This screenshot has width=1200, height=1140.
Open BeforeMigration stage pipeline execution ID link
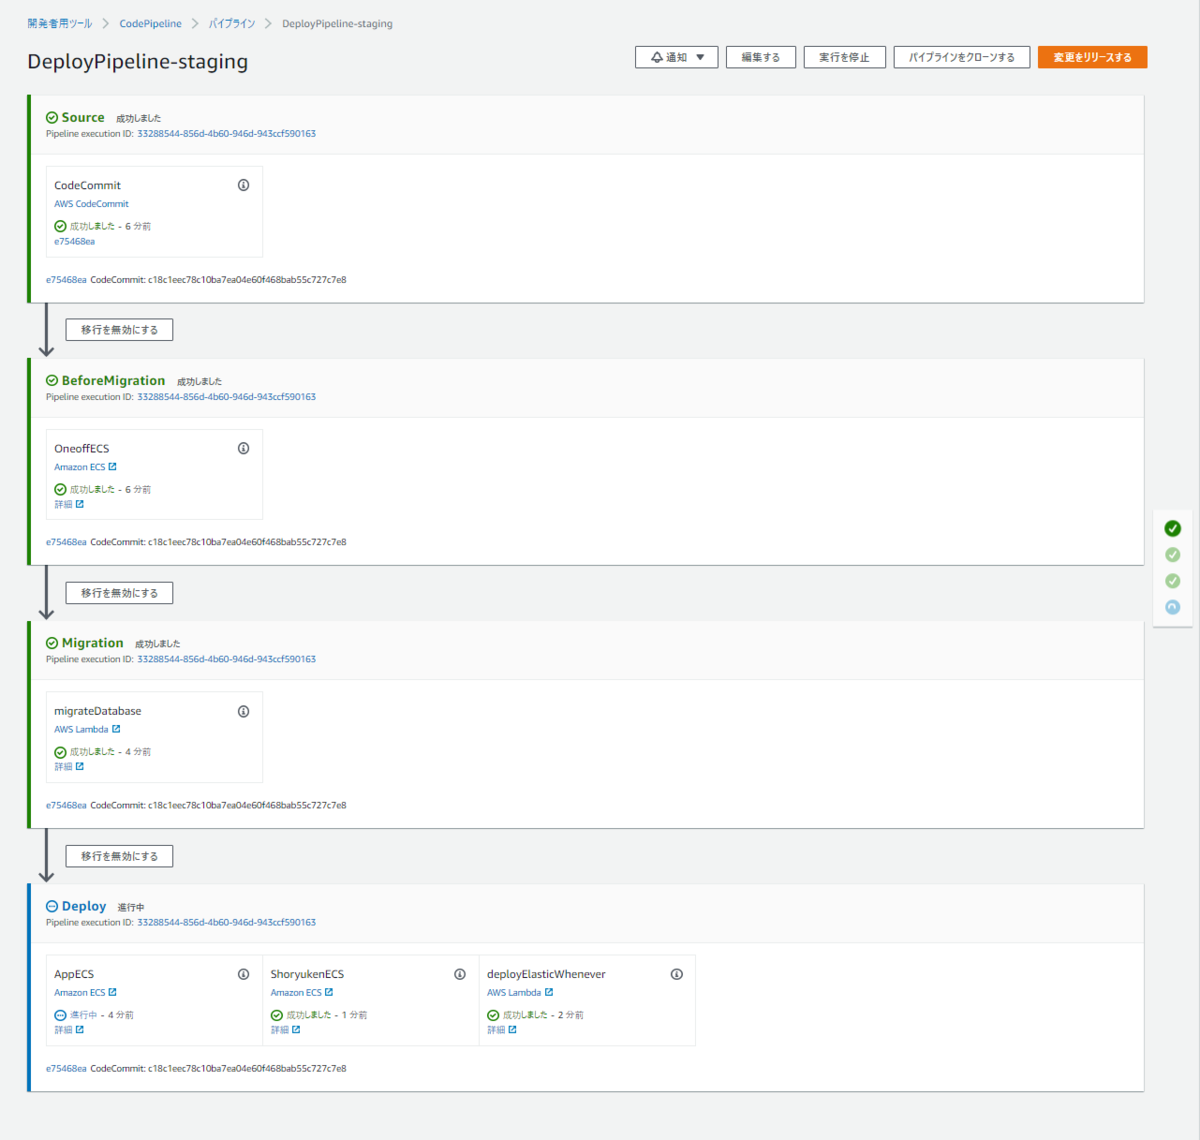[x=226, y=397]
